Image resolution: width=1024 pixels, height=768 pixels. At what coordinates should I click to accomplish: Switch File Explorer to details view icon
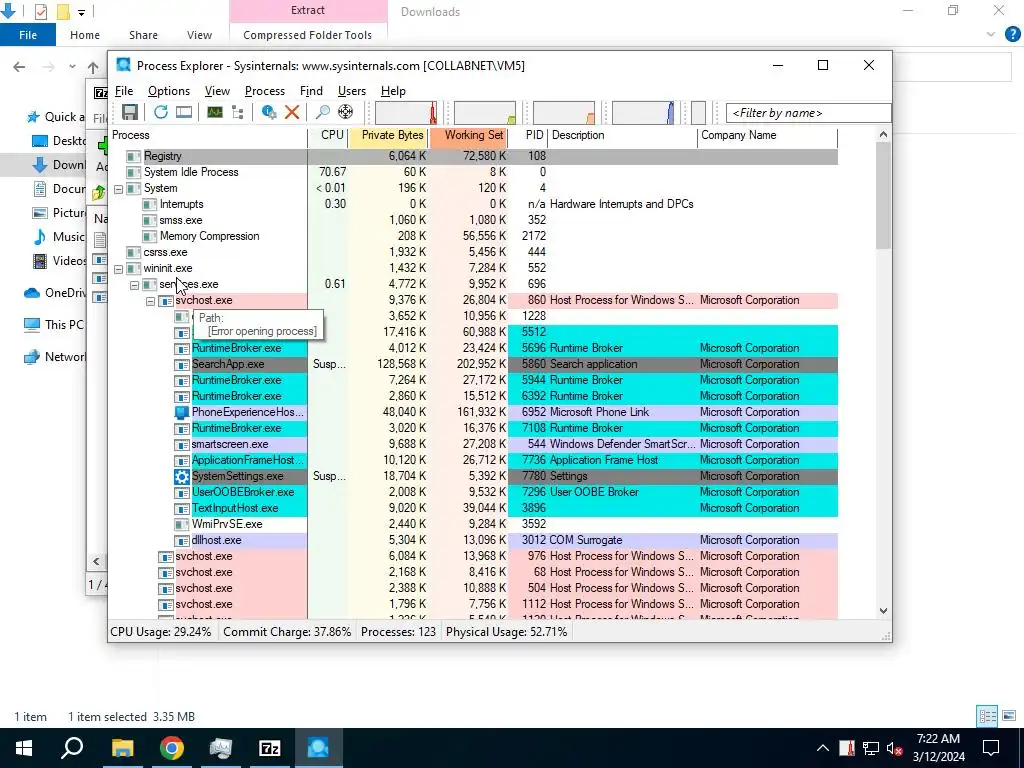pos(987,716)
